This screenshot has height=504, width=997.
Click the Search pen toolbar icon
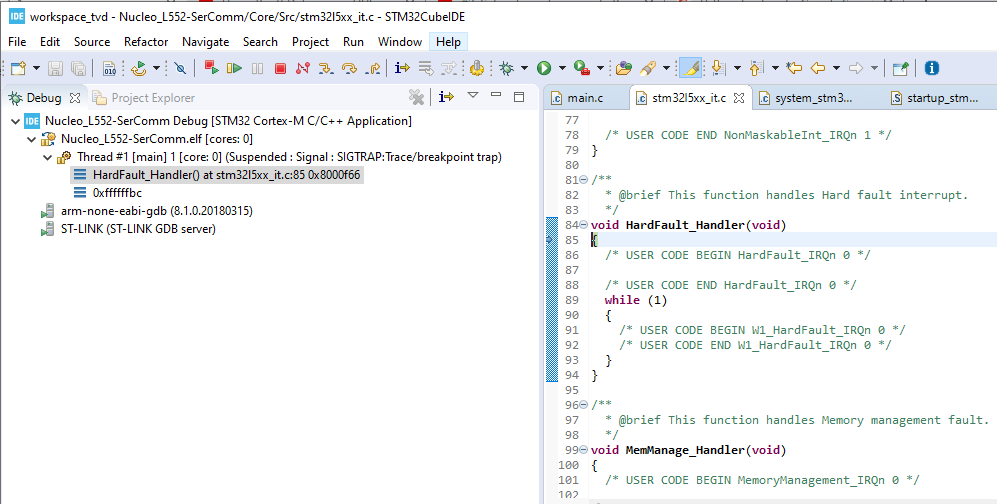[648, 68]
